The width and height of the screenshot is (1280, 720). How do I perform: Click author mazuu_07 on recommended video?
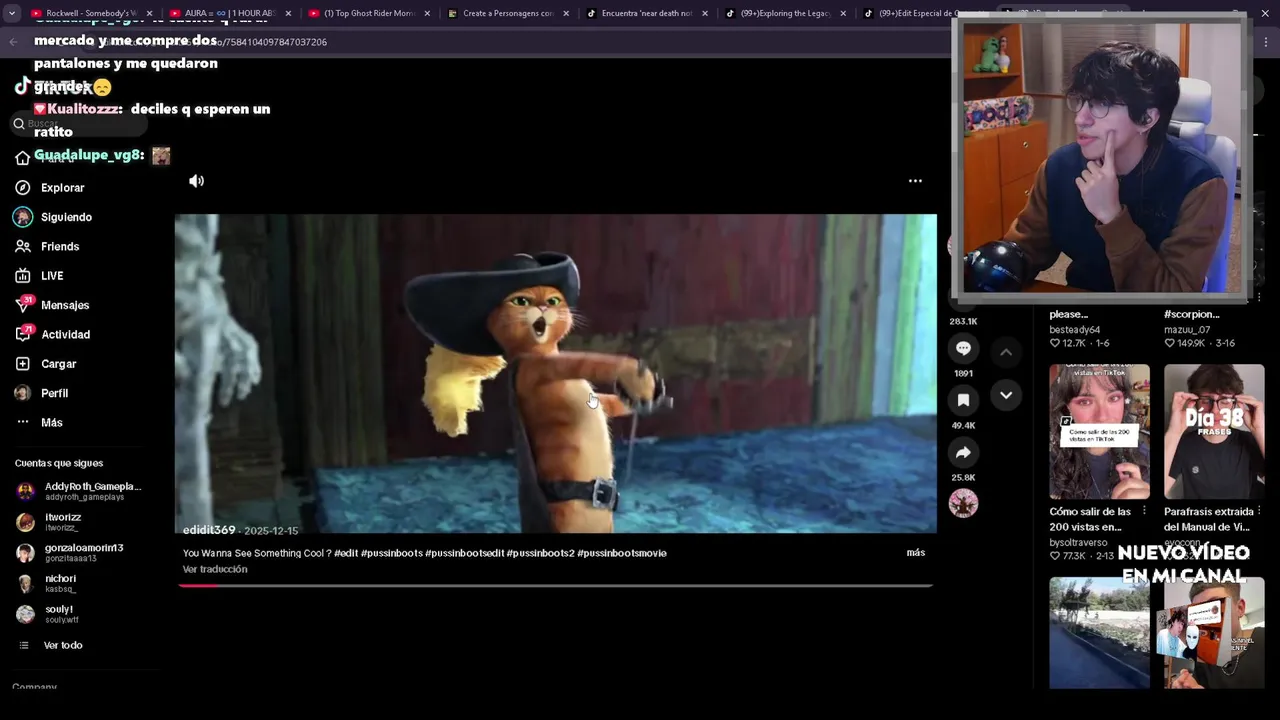pyautogui.click(x=1187, y=329)
